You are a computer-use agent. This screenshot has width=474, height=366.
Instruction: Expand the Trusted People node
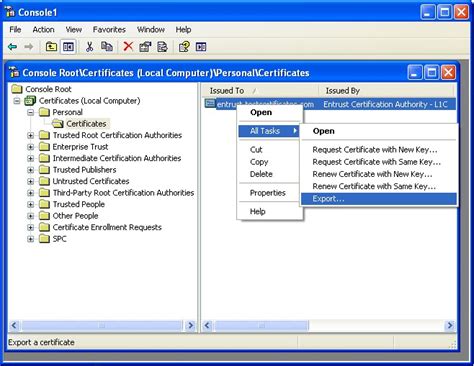pos(31,204)
